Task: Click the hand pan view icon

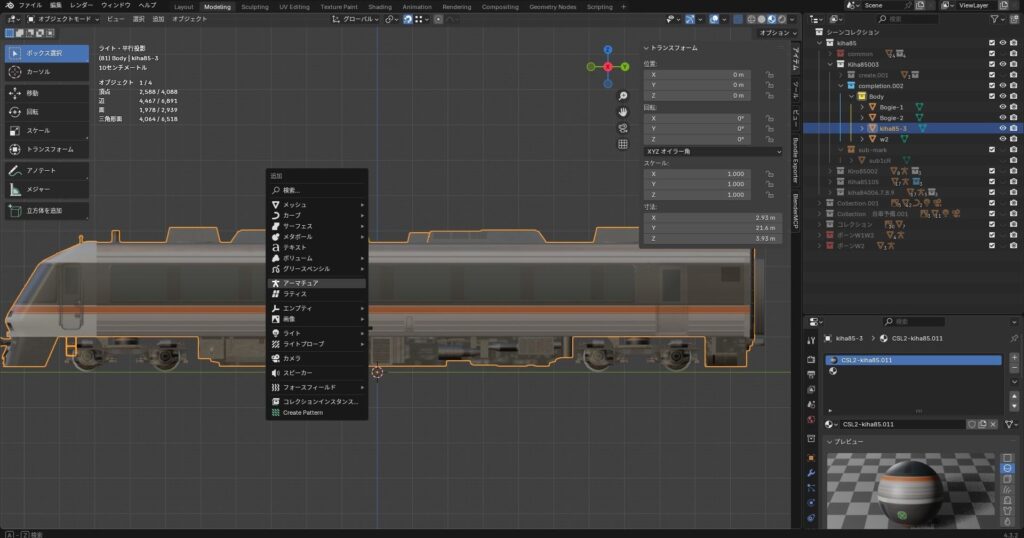Action: coord(622,112)
